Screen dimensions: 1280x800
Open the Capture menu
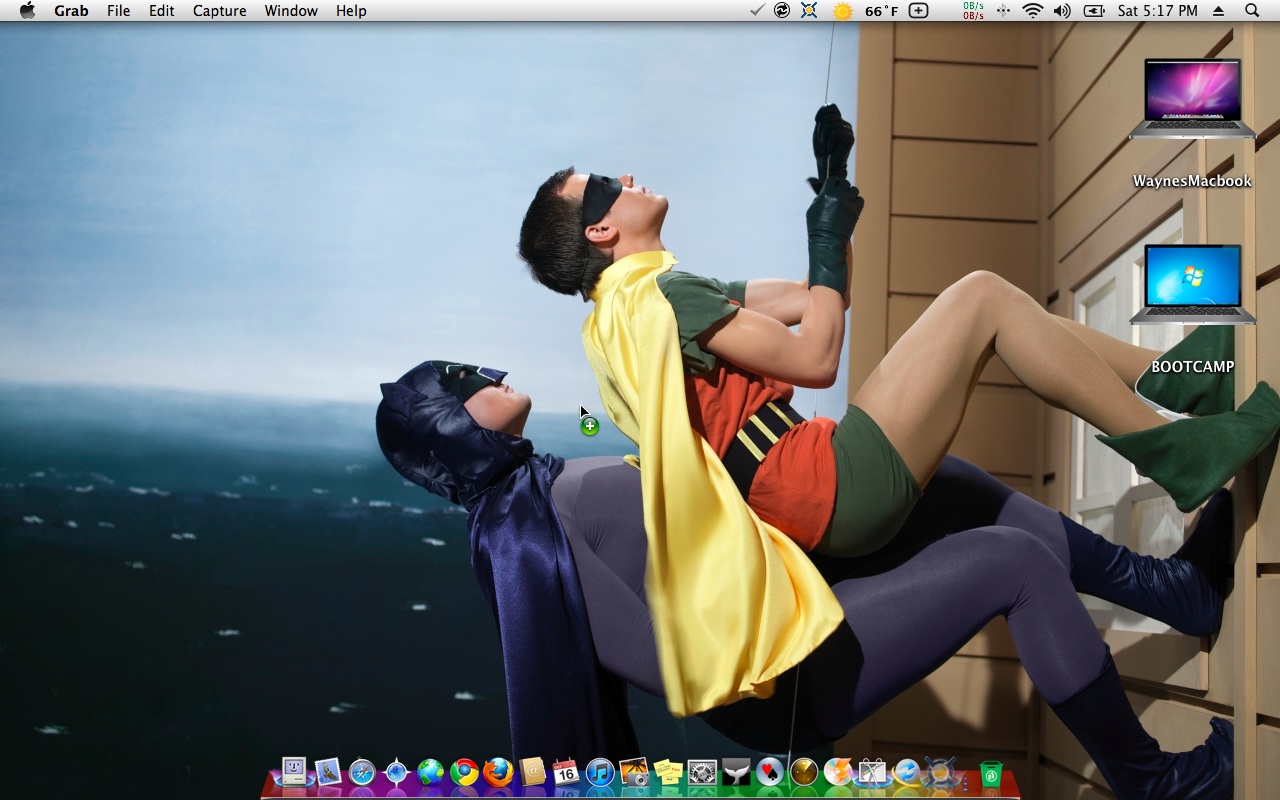click(x=219, y=11)
